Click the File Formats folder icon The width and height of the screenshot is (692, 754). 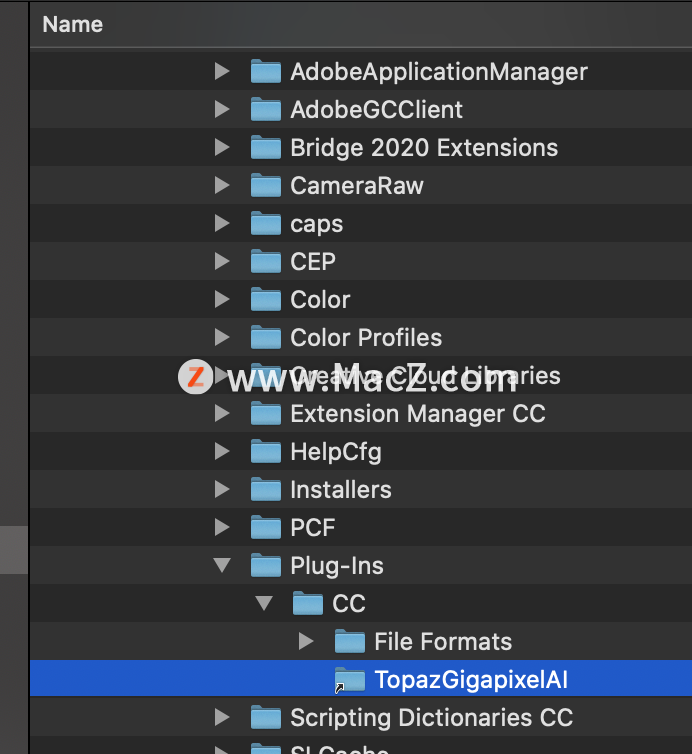(350, 641)
